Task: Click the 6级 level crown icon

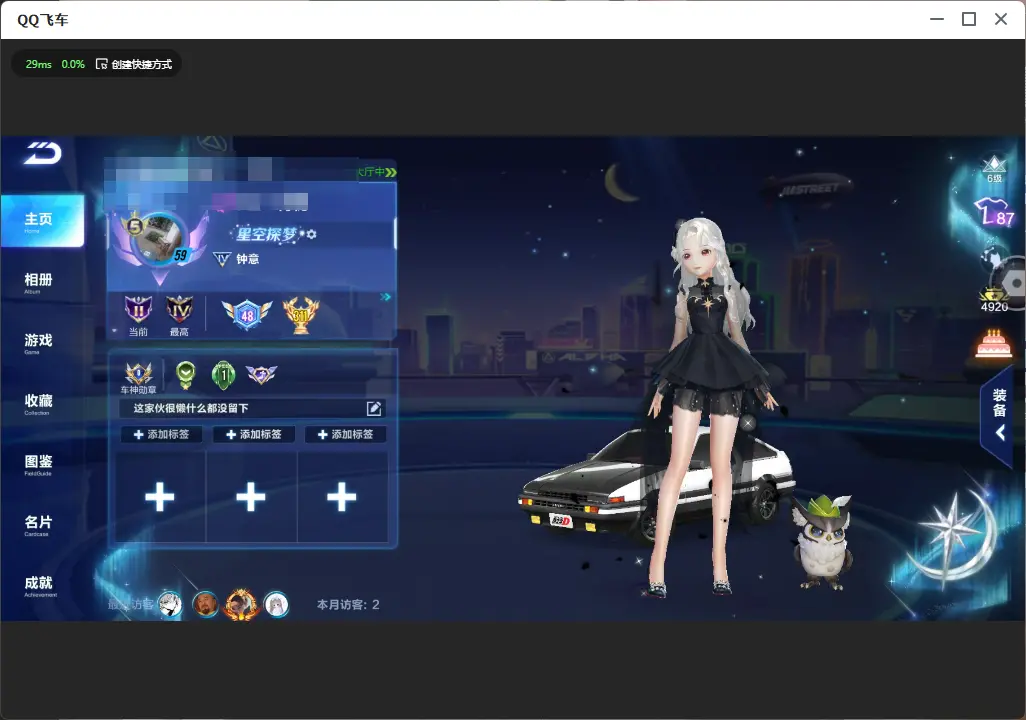Action: pos(994,169)
